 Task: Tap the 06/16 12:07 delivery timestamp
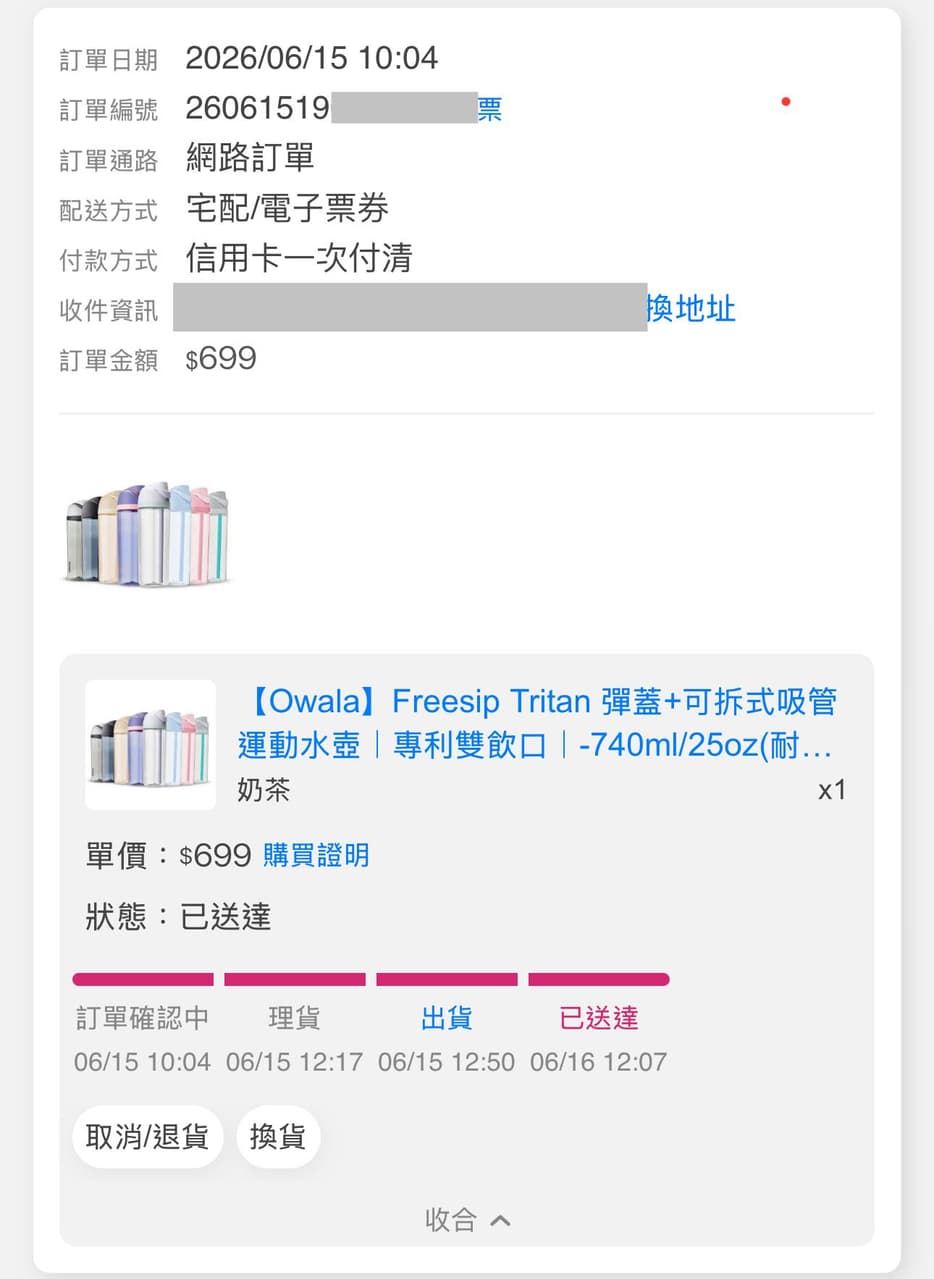(598, 1062)
